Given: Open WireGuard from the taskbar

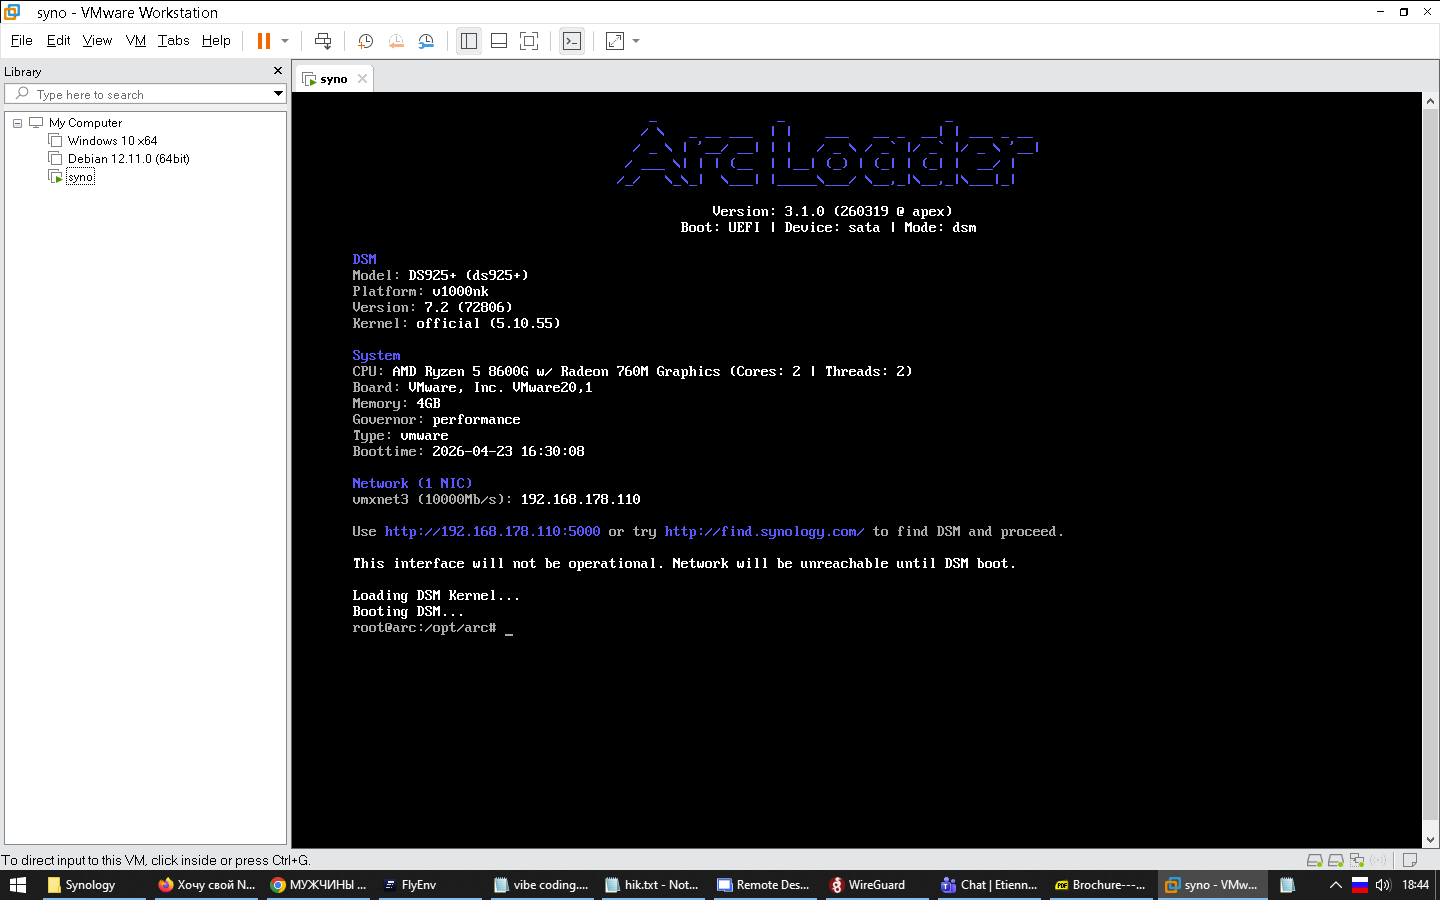Looking at the screenshot, I should click(x=867, y=885).
